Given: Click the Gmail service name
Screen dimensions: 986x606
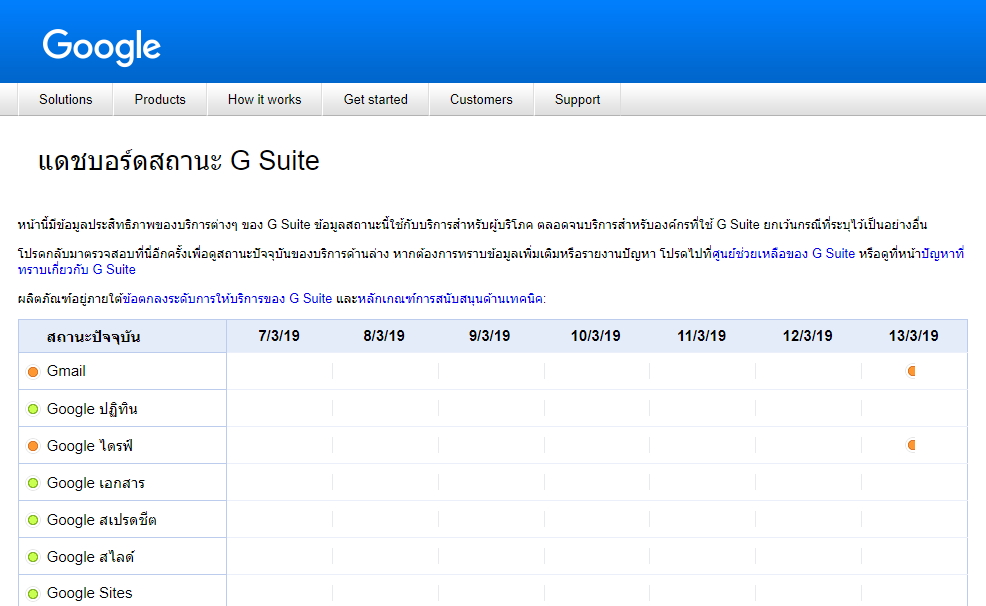Looking at the screenshot, I should (66, 371).
